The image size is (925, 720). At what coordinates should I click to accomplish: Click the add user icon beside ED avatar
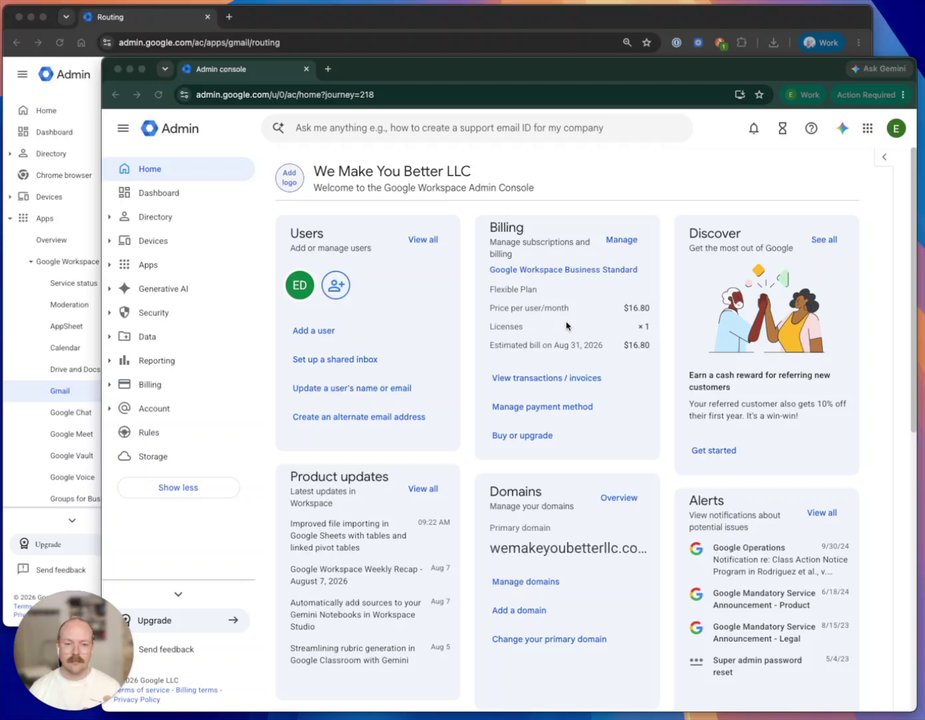coord(336,285)
